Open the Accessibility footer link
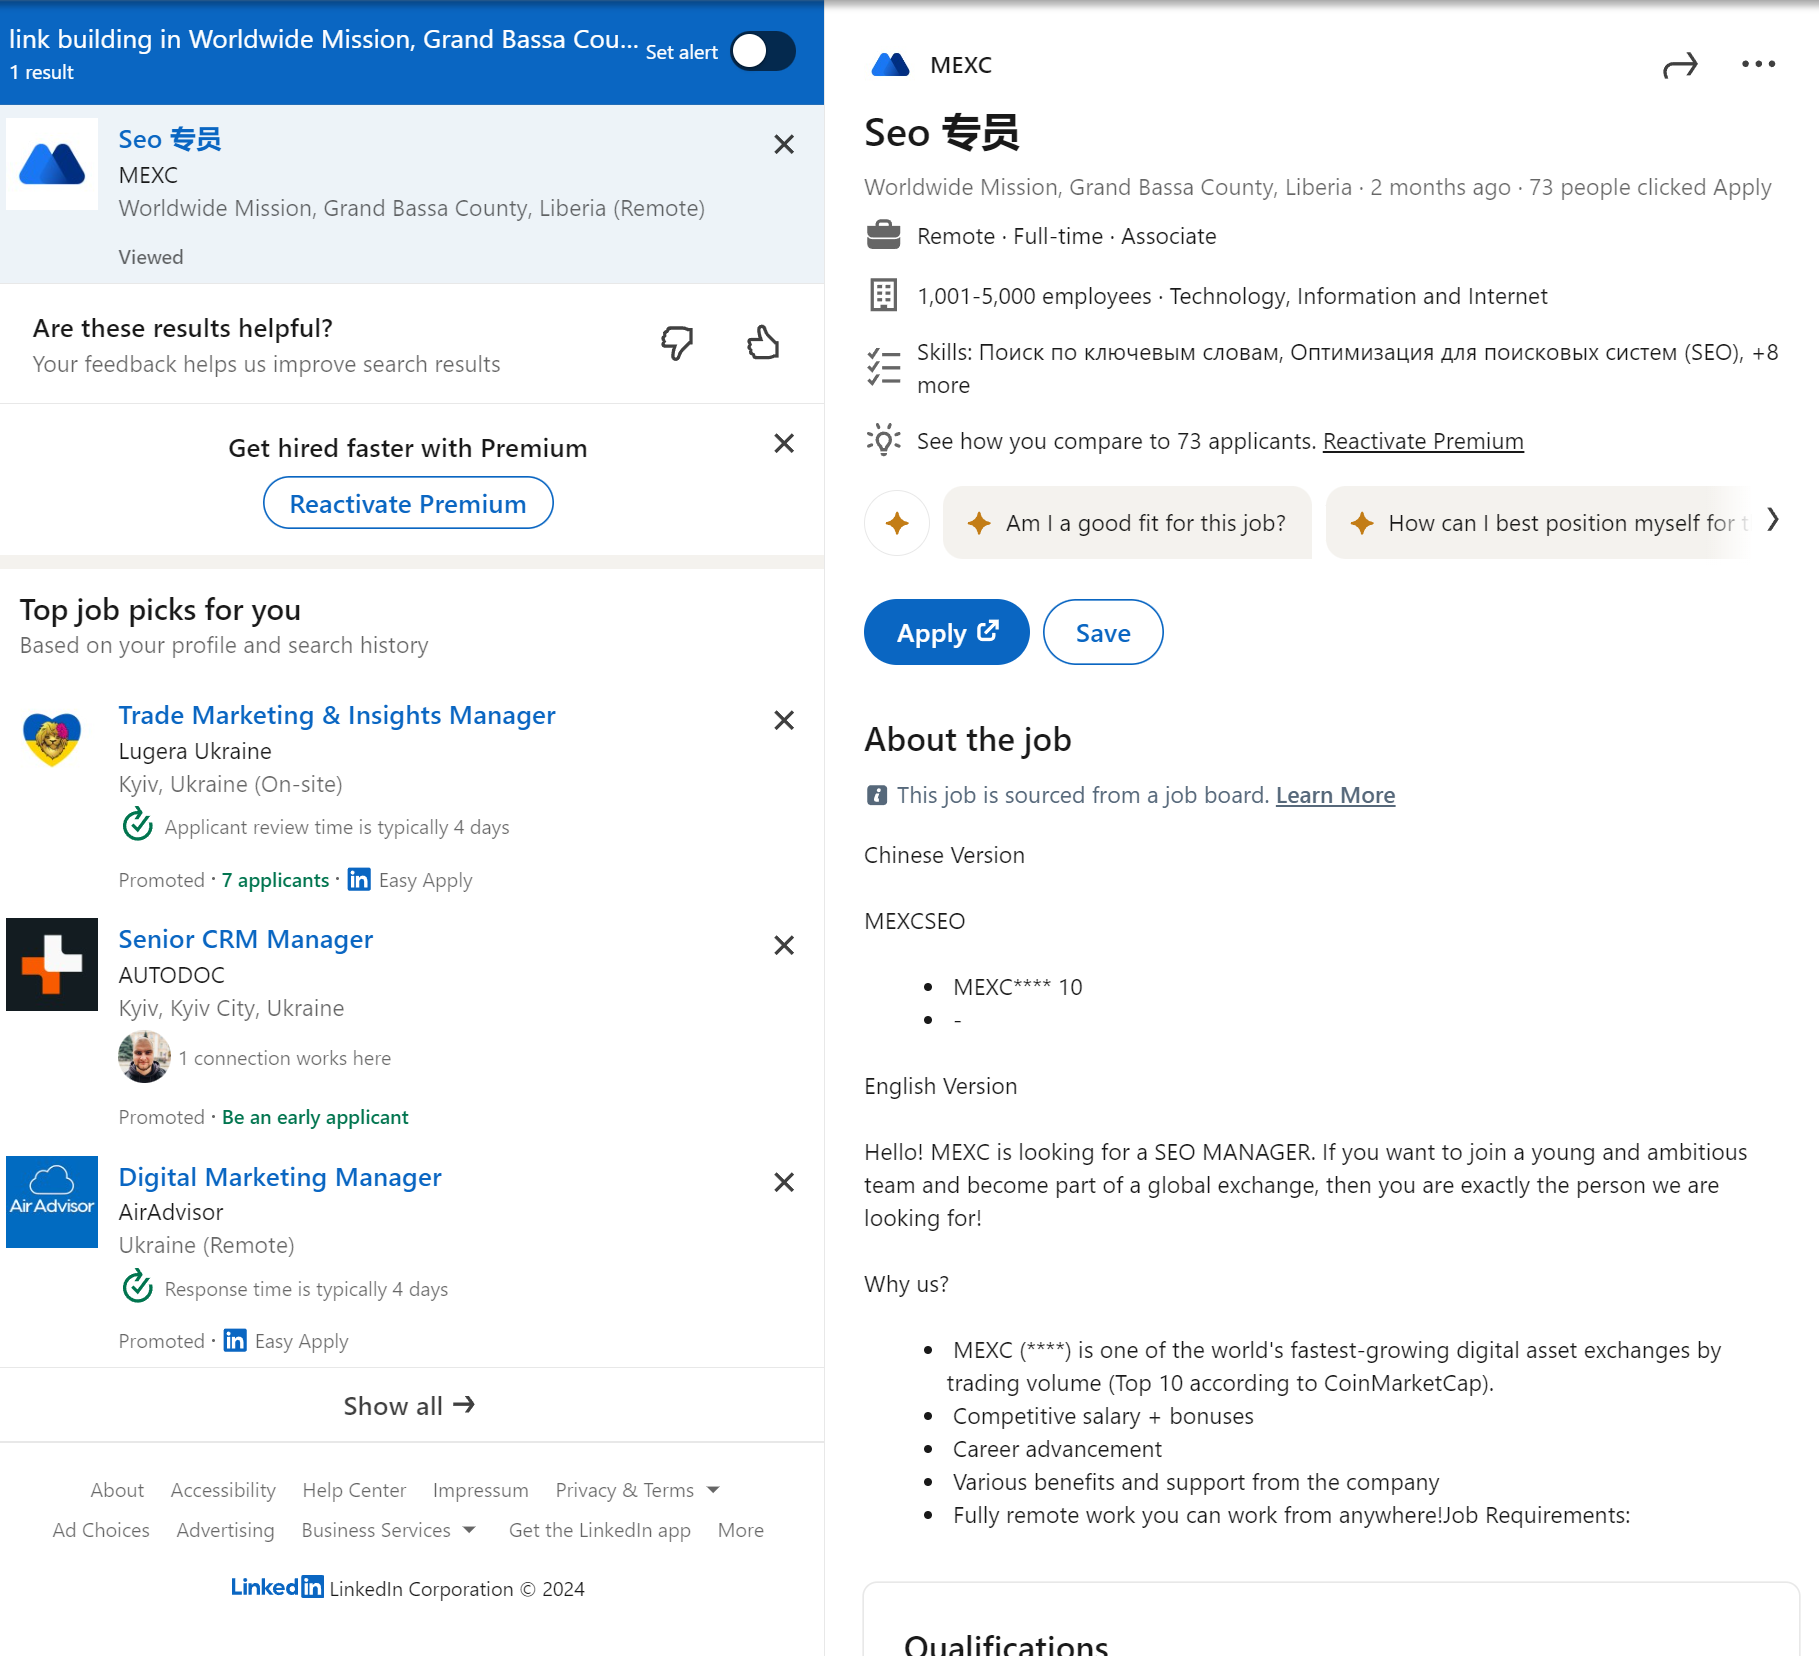The height and width of the screenshot is (1656, 1819). (223, 1490)
